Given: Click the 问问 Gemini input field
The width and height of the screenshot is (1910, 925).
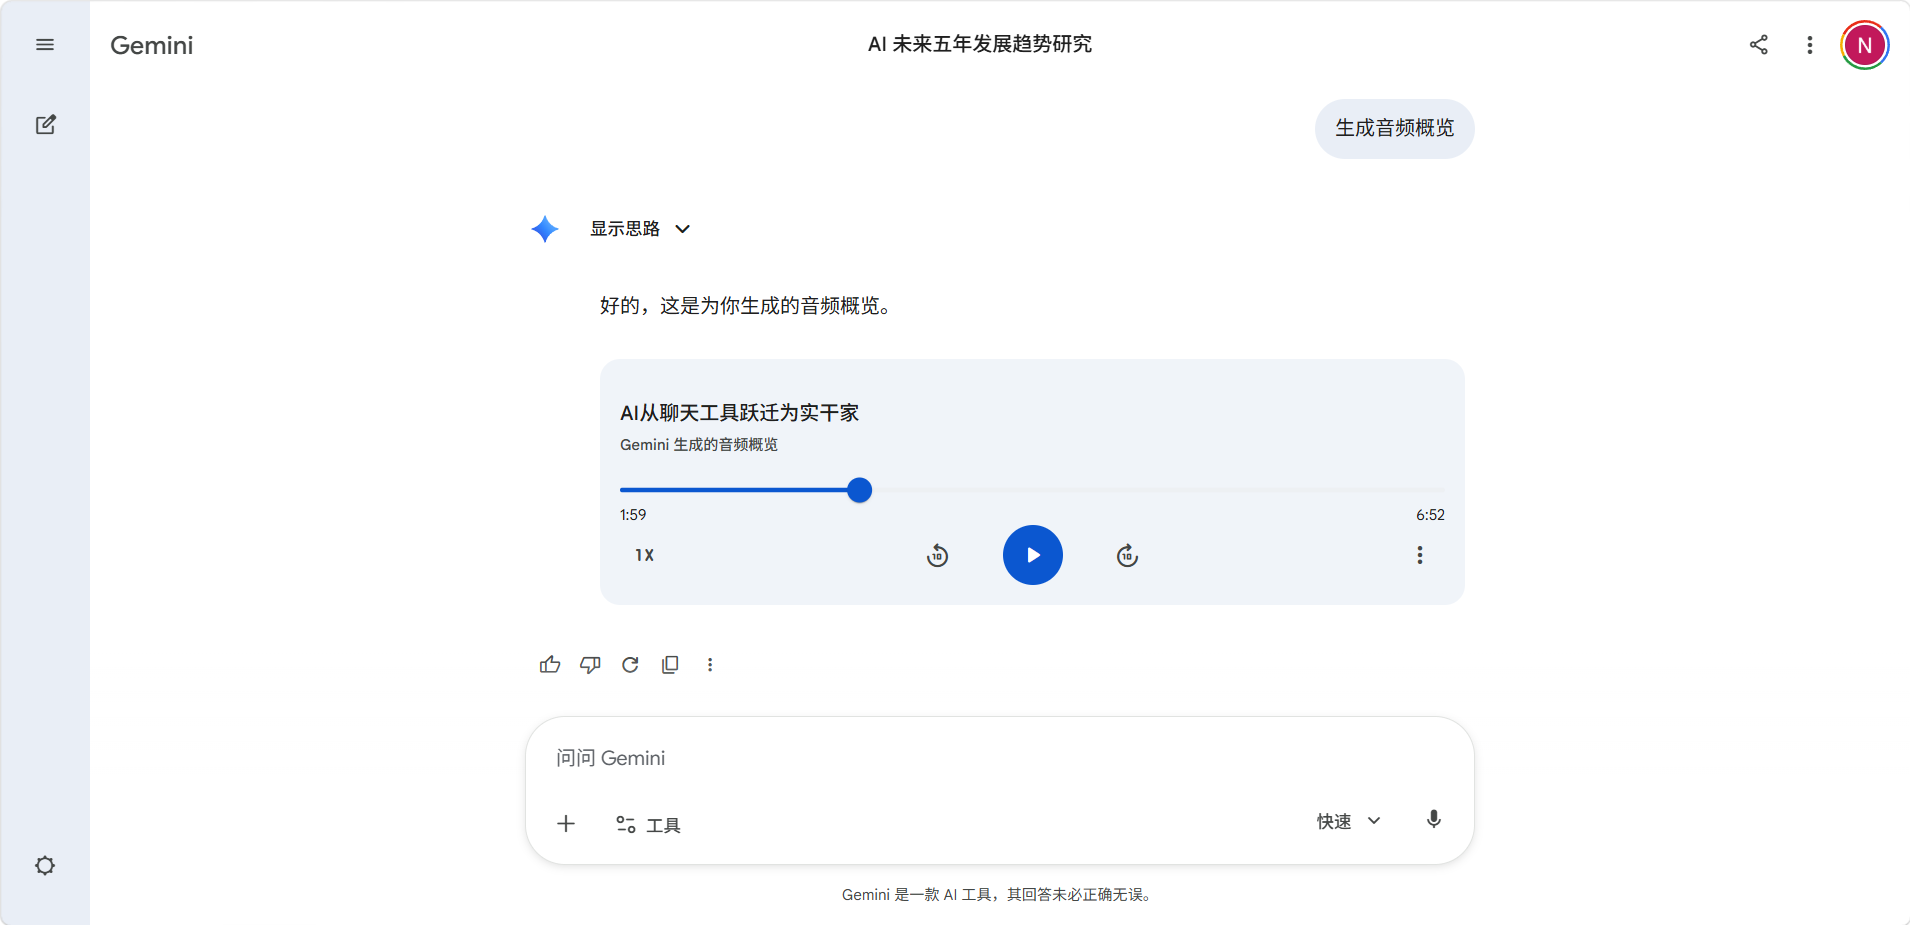Looking at the screenshot, I should [1000, 758].
